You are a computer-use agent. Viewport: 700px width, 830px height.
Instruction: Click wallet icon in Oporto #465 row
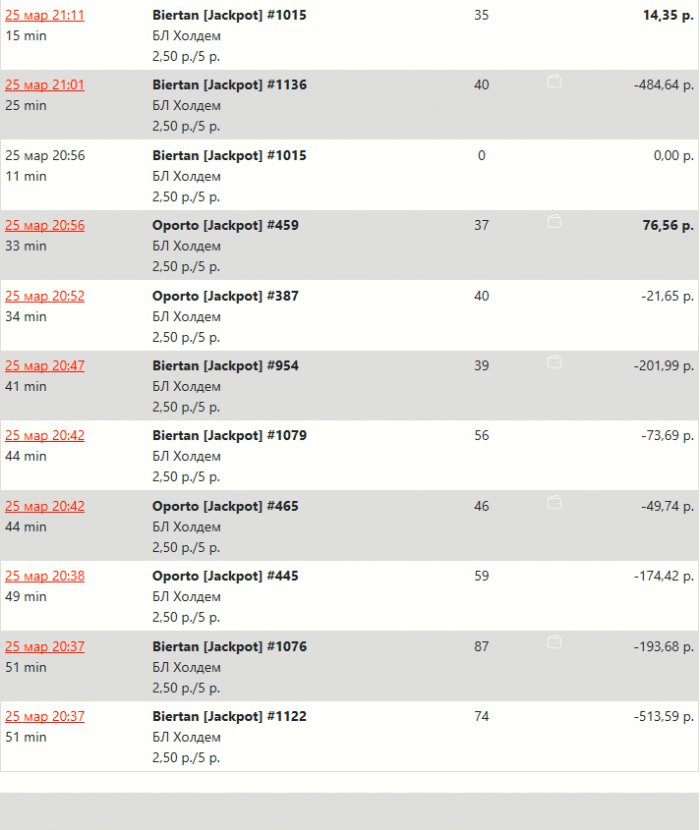click(554, 502)
